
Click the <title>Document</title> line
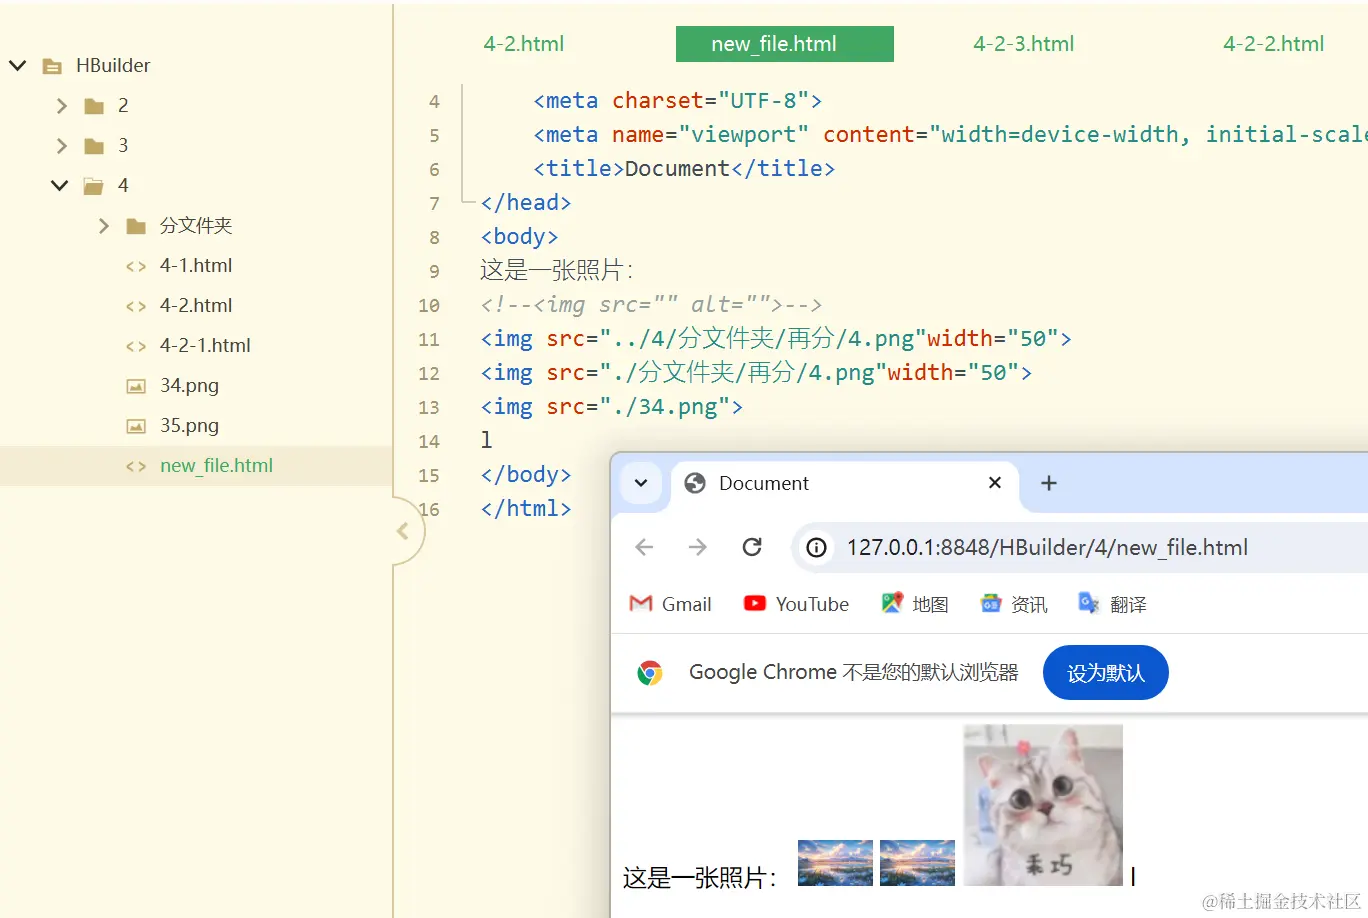[x=684, y=168]
